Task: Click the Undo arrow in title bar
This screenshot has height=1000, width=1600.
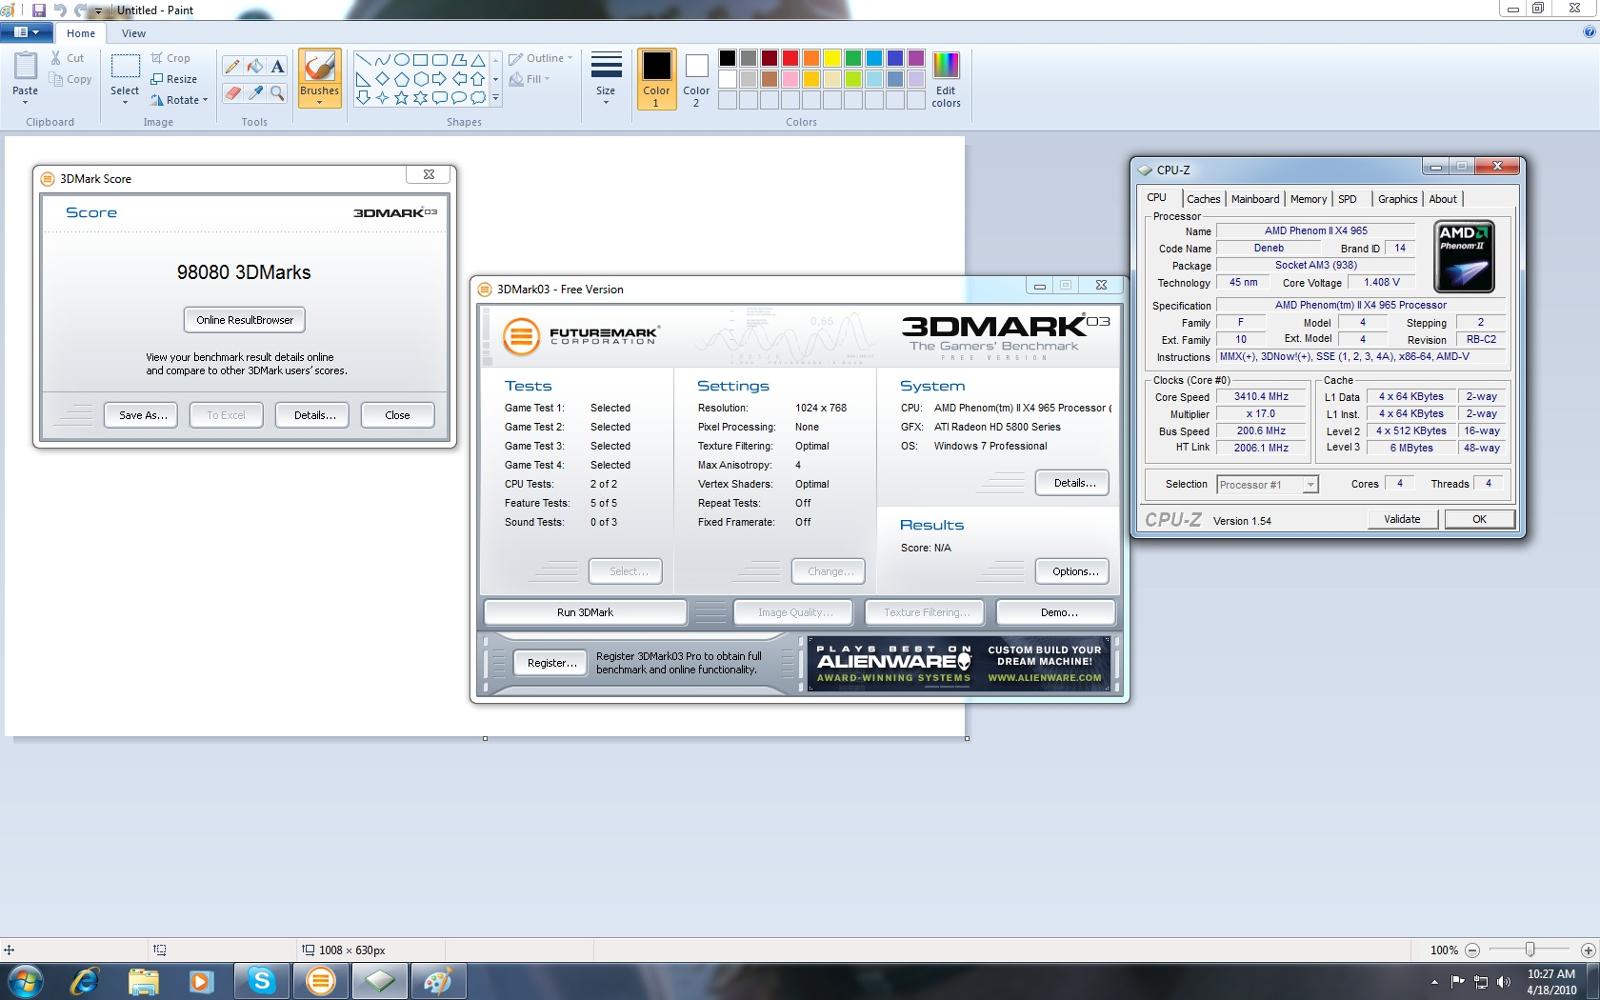Action: coord(60,10)
